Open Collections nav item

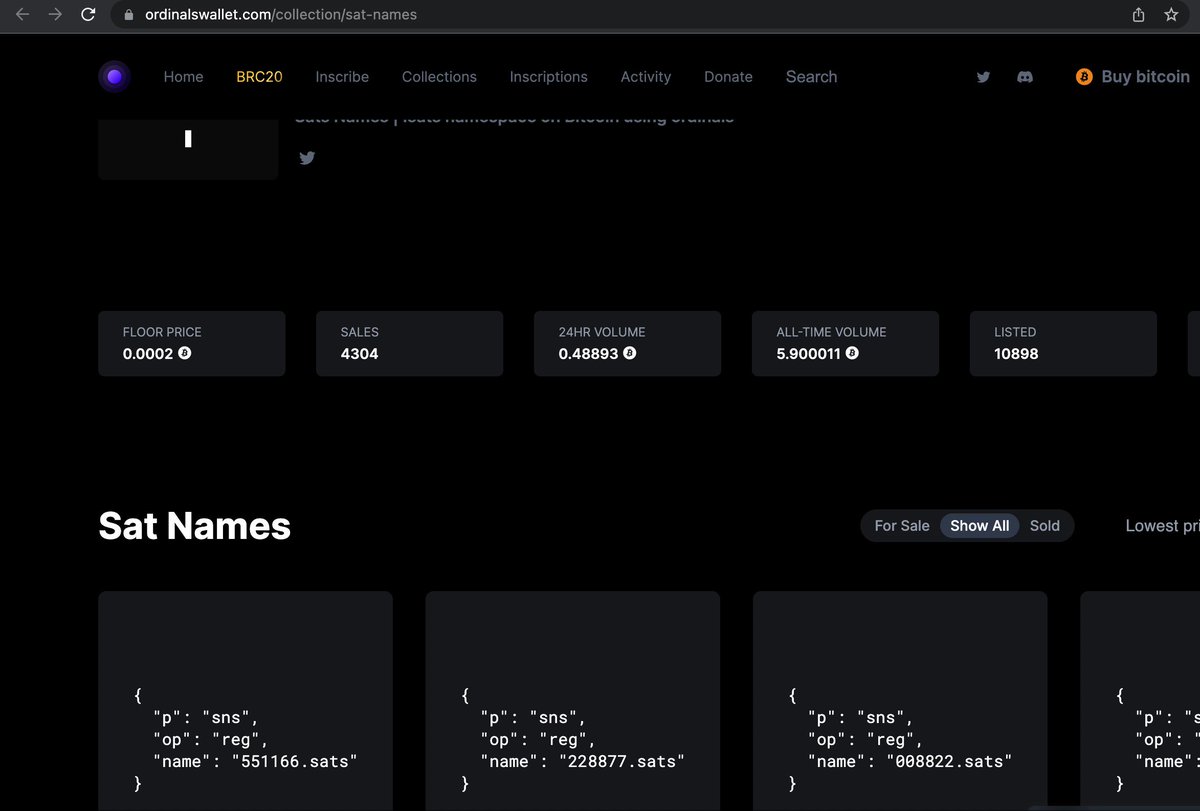pyautogui.click(x=439, y=77)
